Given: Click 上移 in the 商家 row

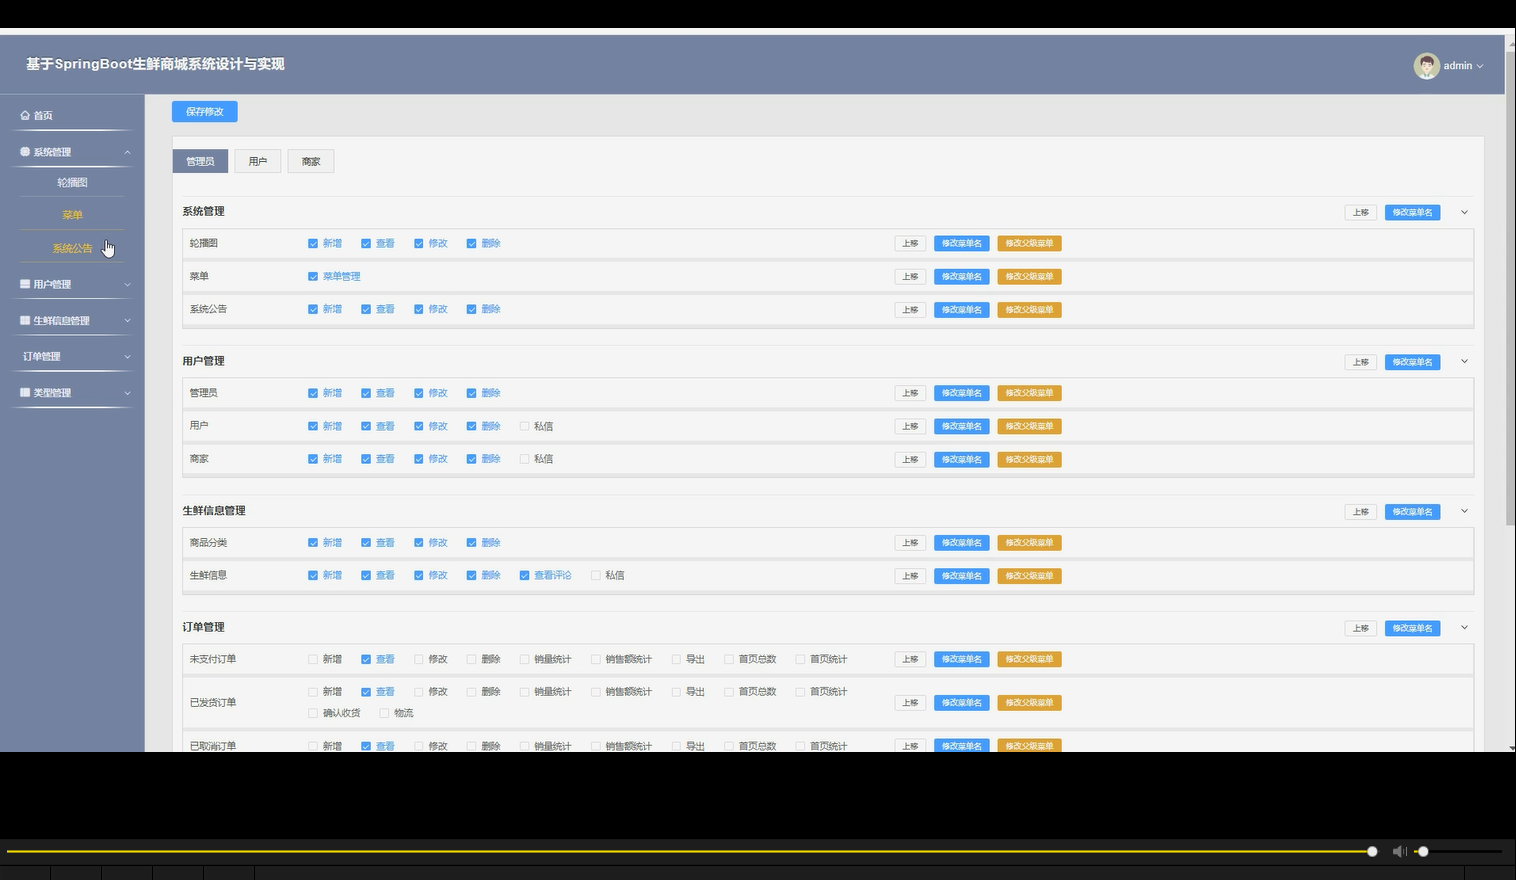Looking at the screenshot, I should [910, 460].
